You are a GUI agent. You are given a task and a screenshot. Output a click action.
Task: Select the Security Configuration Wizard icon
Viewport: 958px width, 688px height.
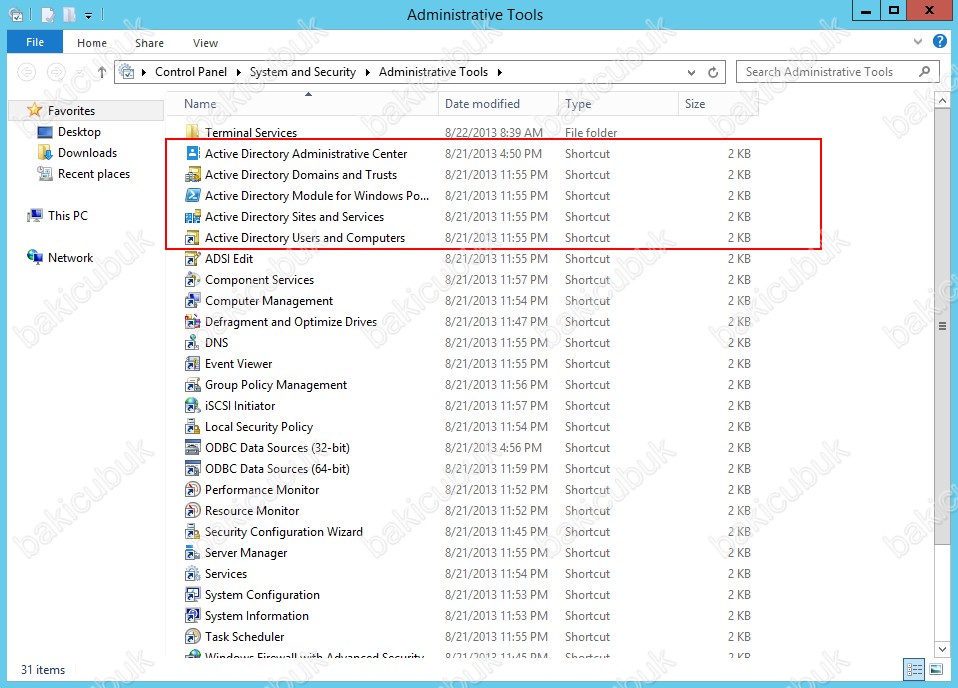[192, 532]
